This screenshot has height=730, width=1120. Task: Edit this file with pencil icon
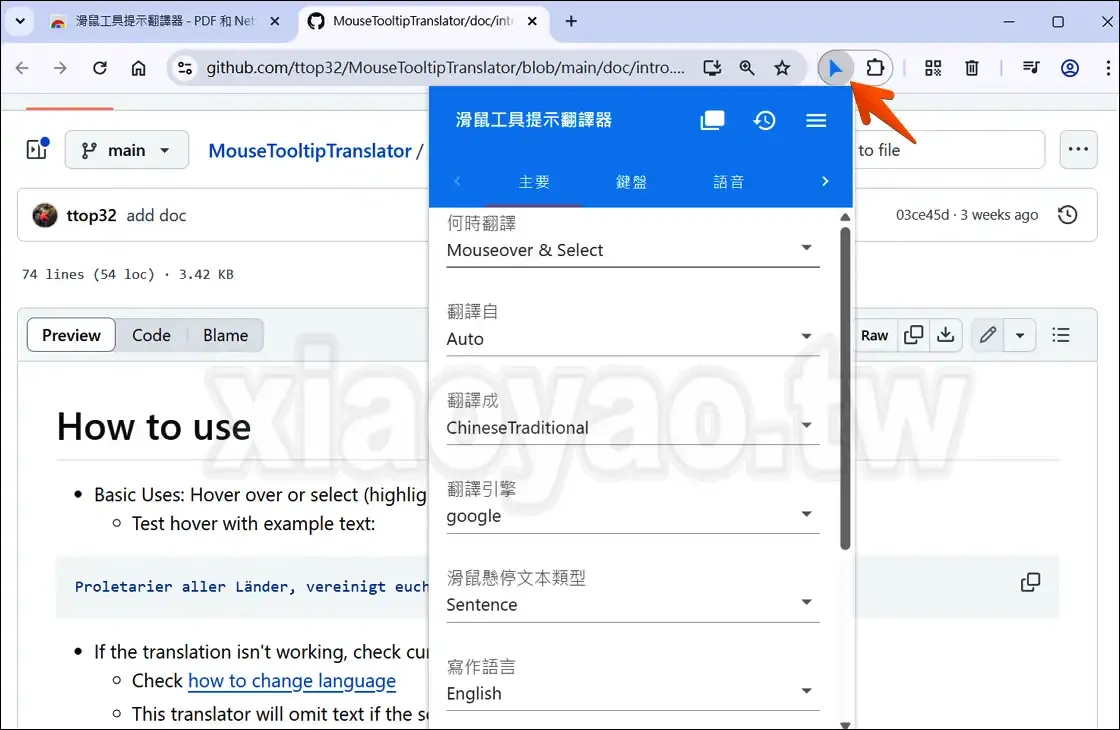coord(988,335)
